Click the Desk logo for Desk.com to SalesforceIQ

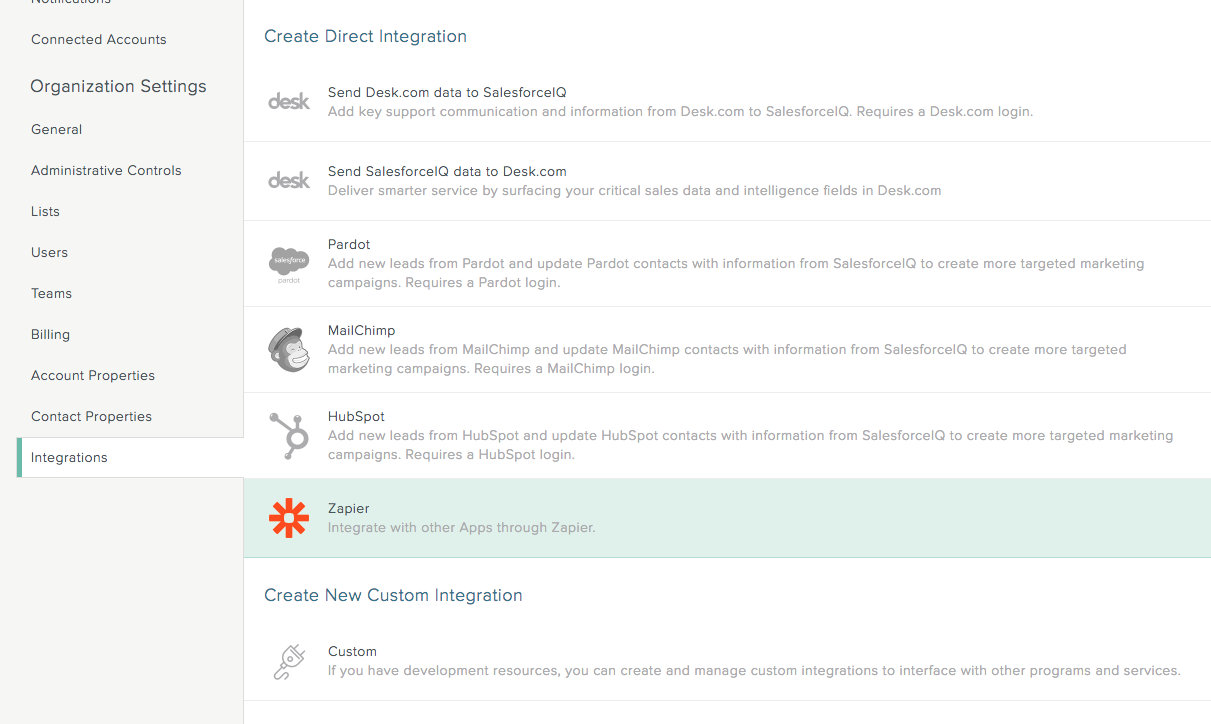tap(289, 101)
